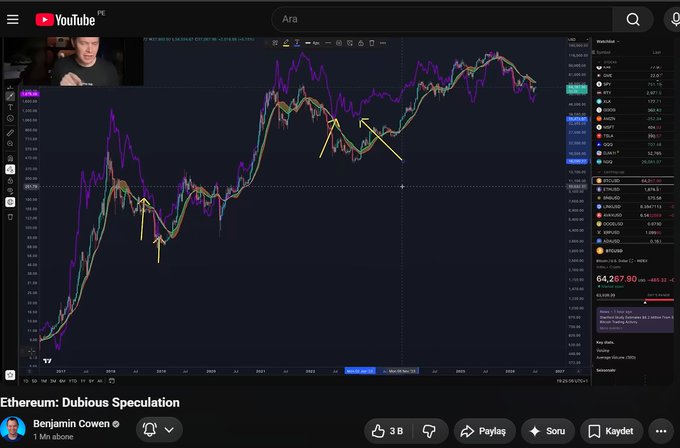Select TSLA in the watchlist
Viewport: 680px width, 448px height.
click(x=633, y=136)
